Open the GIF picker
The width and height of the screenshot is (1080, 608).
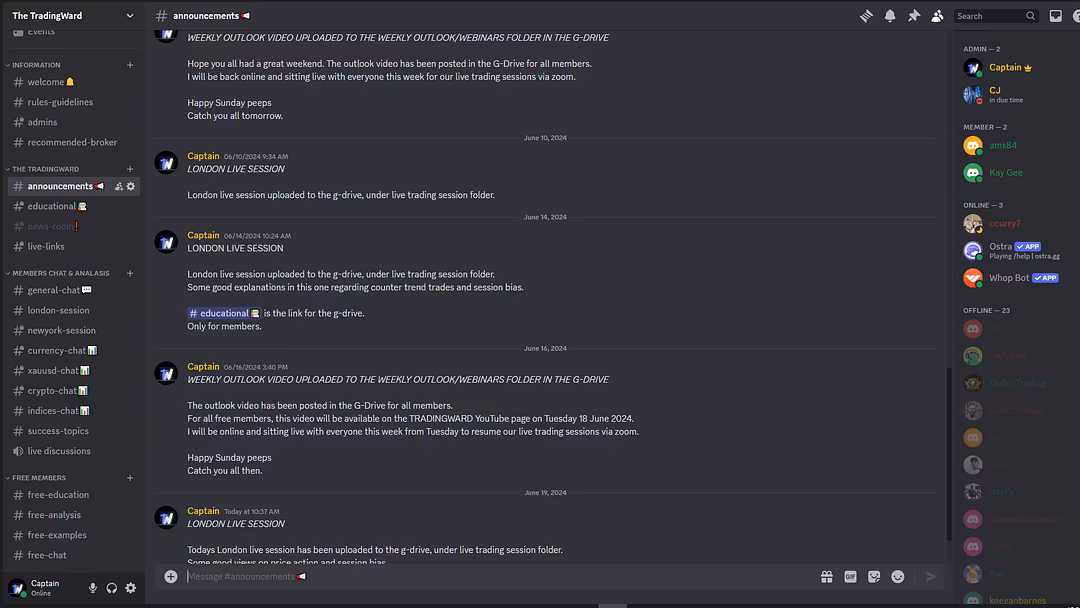[850, 576]
